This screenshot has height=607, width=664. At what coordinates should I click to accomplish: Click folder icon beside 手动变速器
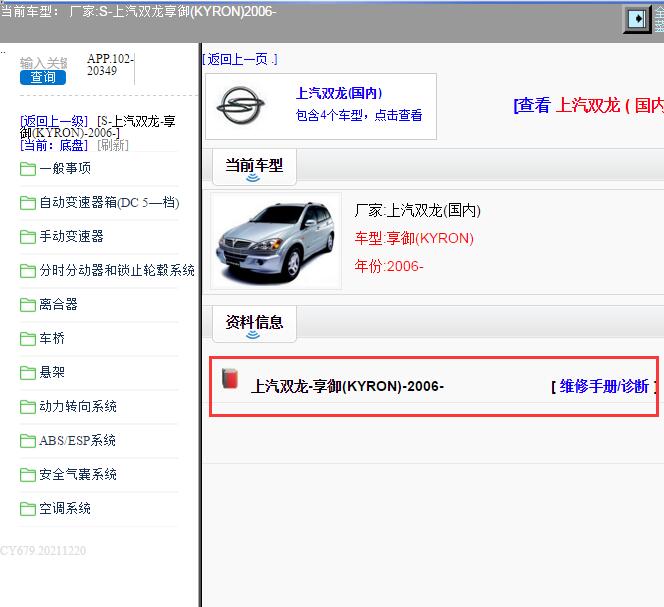coord(28,237)
